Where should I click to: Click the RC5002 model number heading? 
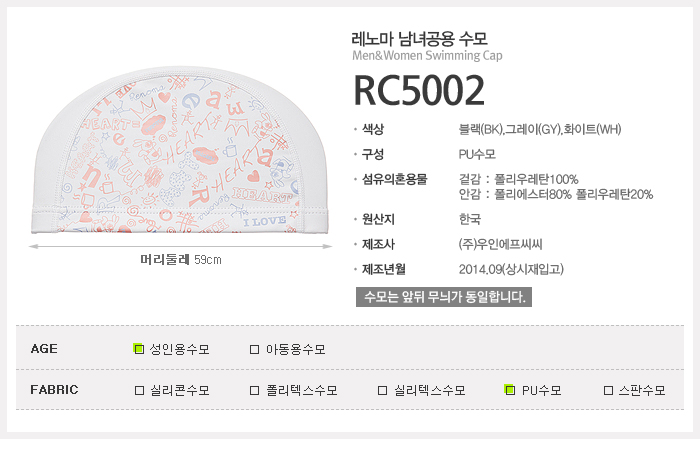pyautogui.click(x=419, y=90)
